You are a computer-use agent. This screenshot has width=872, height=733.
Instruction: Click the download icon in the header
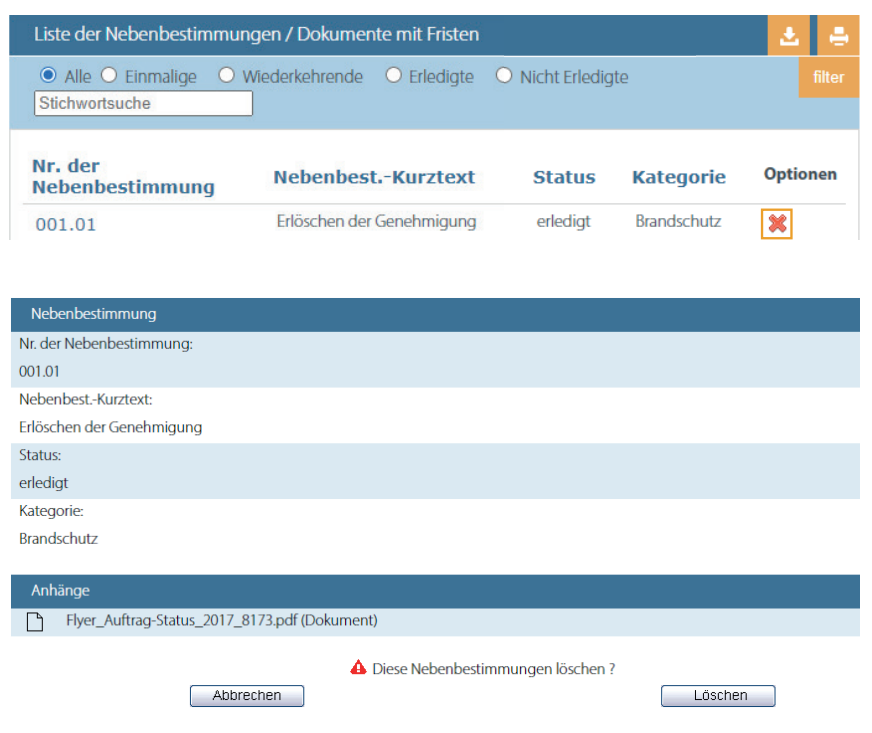[789, 36]
